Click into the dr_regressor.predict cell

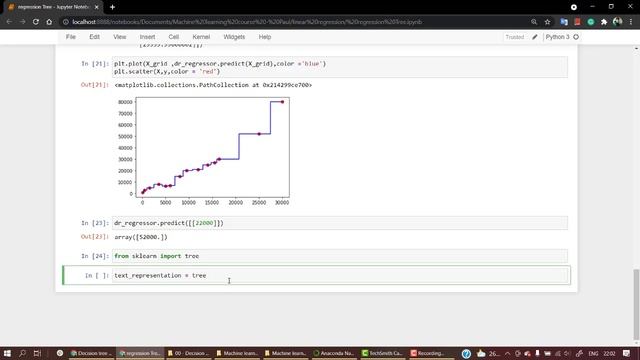340,223
